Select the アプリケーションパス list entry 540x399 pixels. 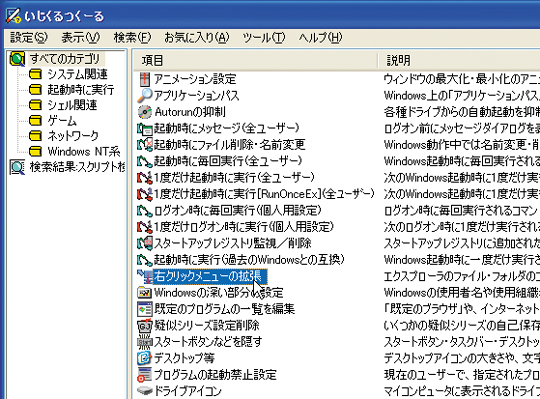tap(196, 95)
